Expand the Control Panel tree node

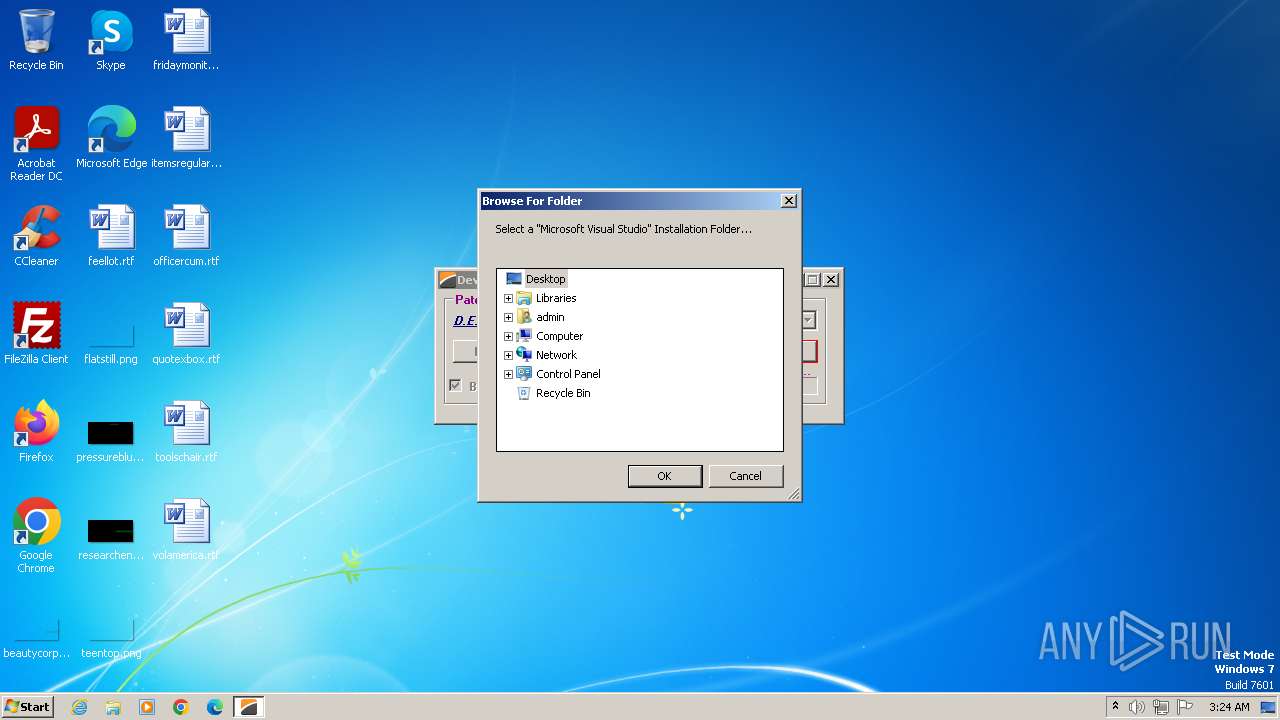click(x=508, y=374)
